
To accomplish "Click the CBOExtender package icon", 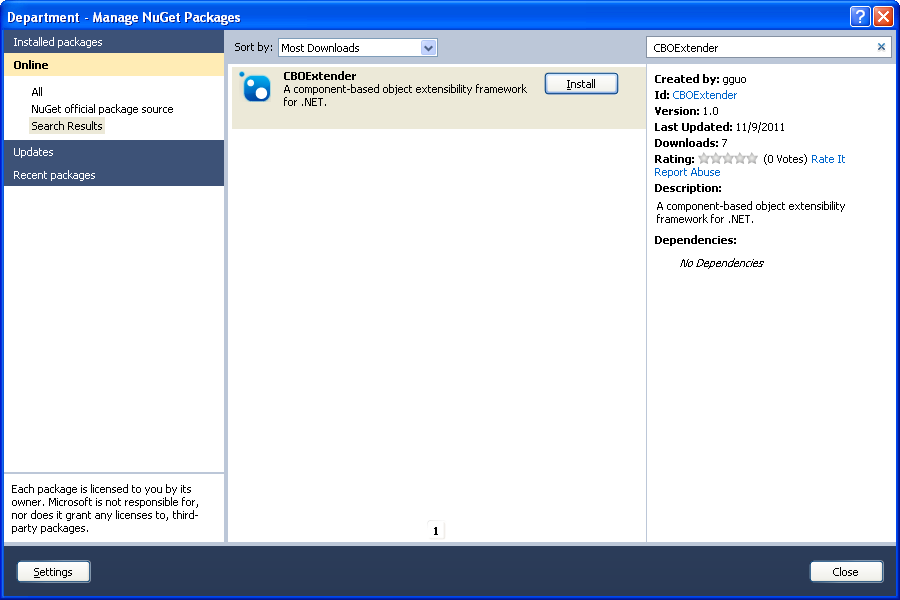I will point(255,88).
